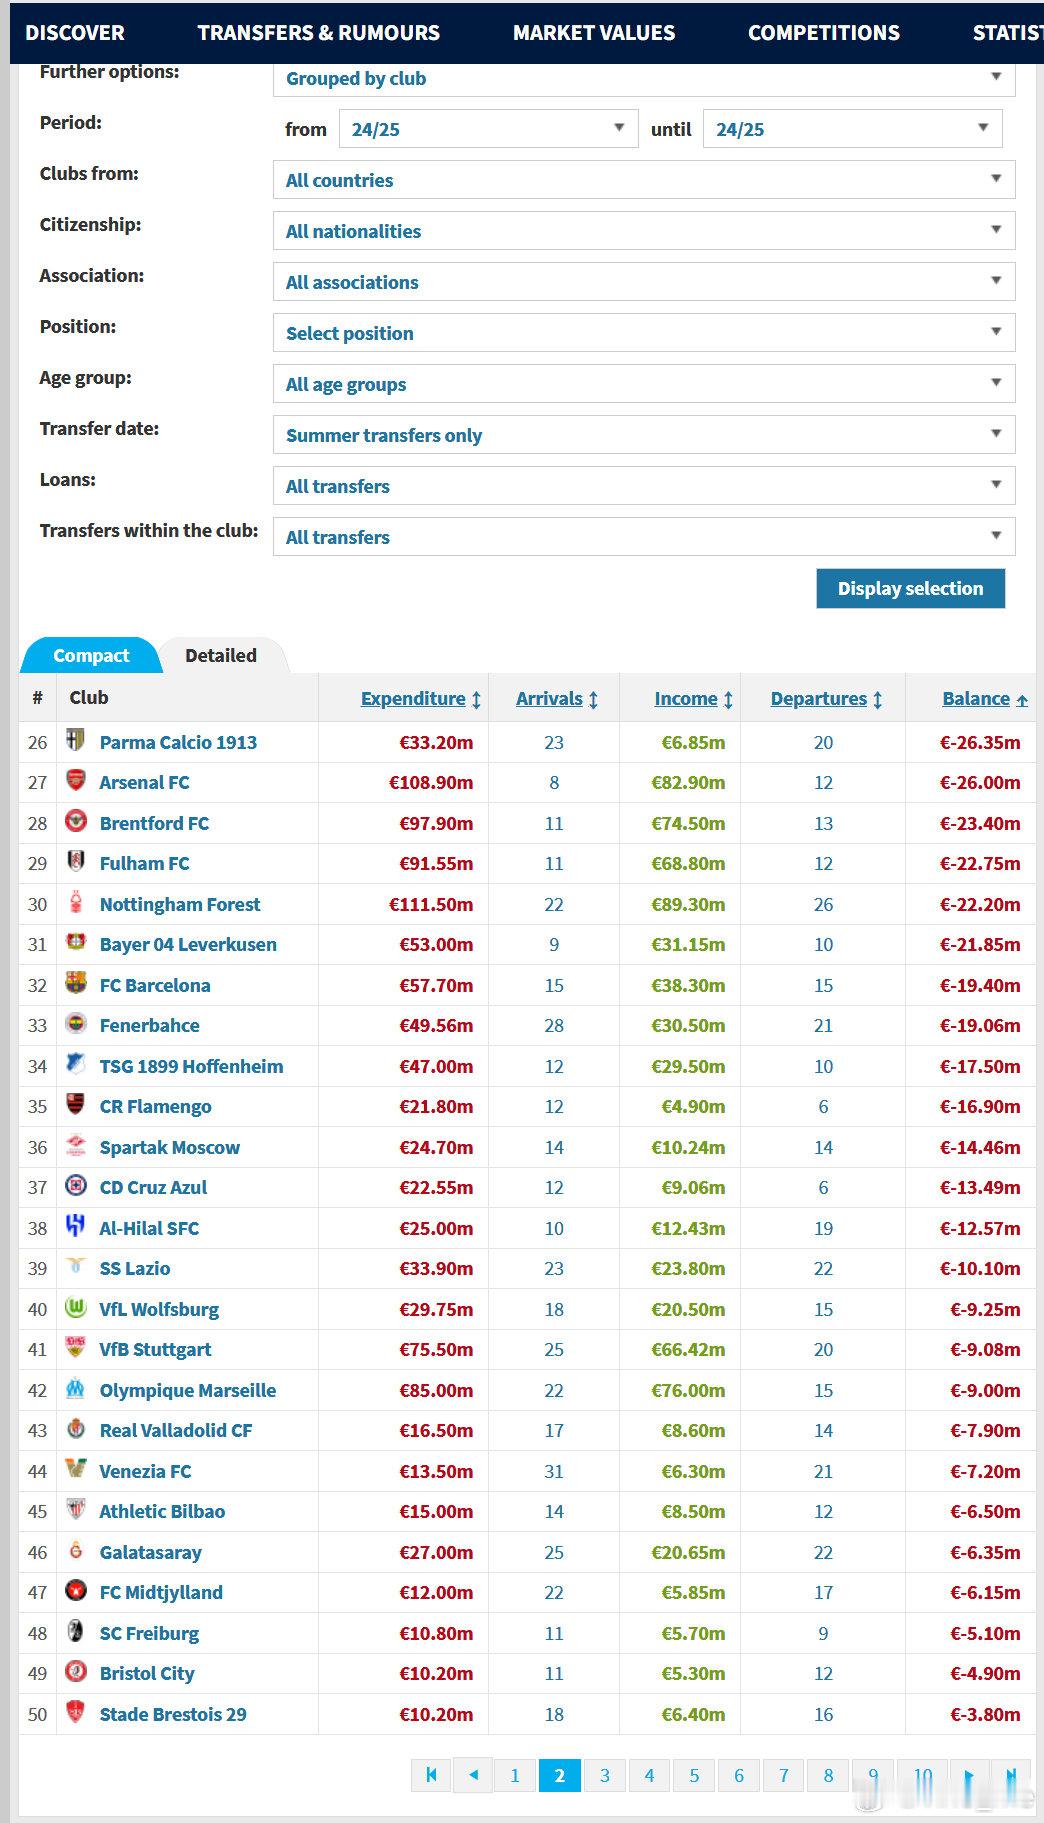Click the Real Valladolid CF crest

click(x=75, y=1428)
